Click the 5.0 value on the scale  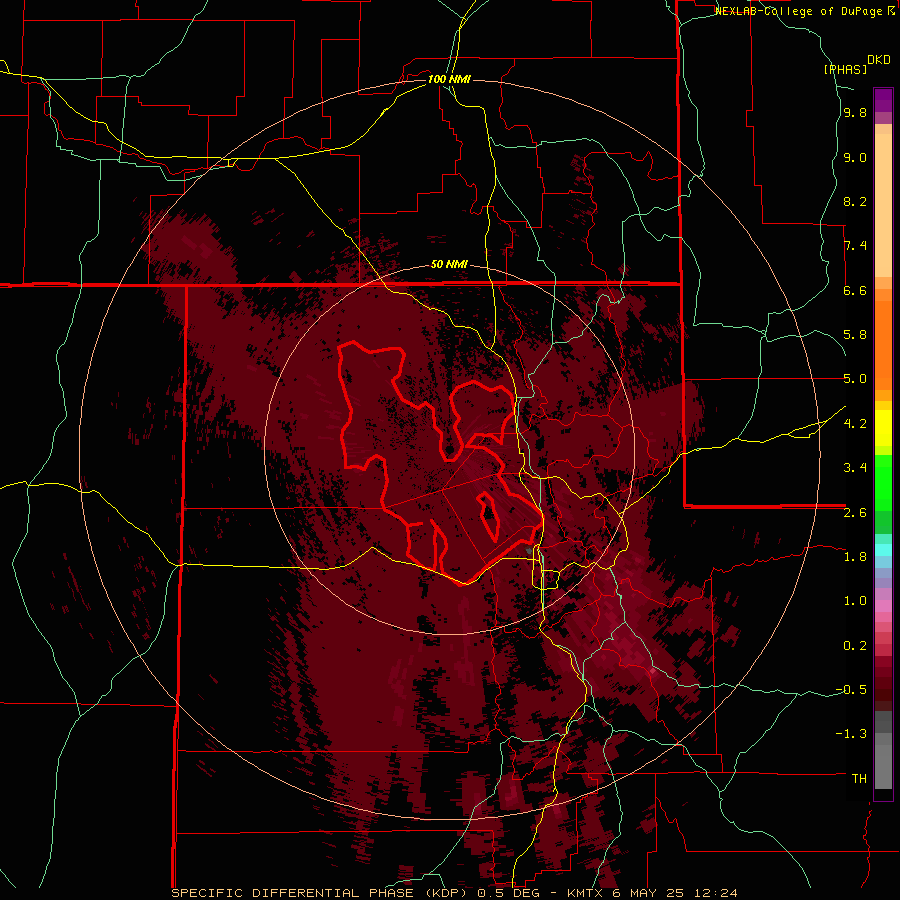click(855, 379)
